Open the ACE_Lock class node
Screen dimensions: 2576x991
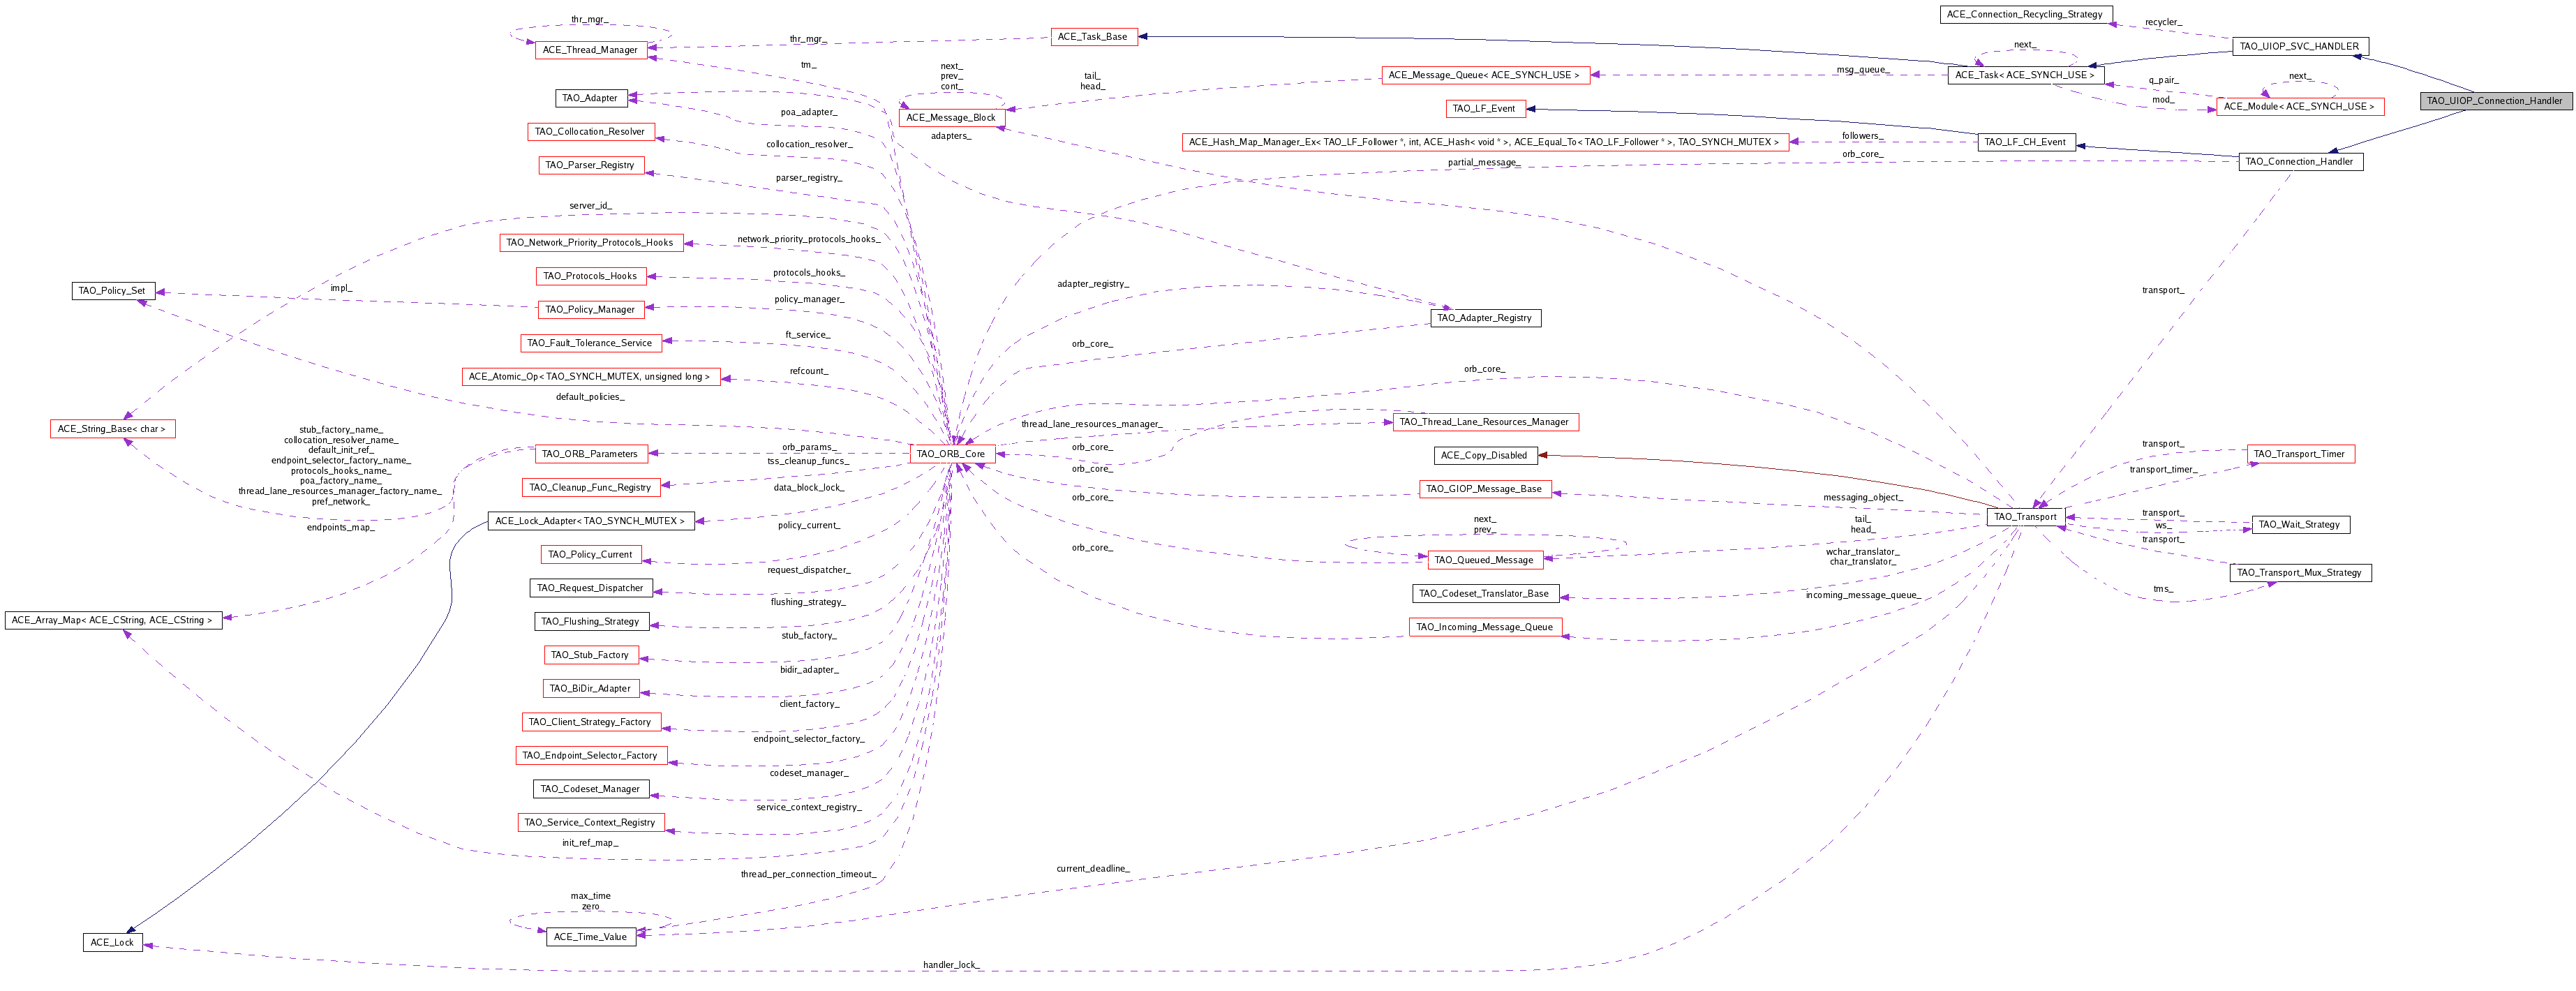click(x=113, y=941)
